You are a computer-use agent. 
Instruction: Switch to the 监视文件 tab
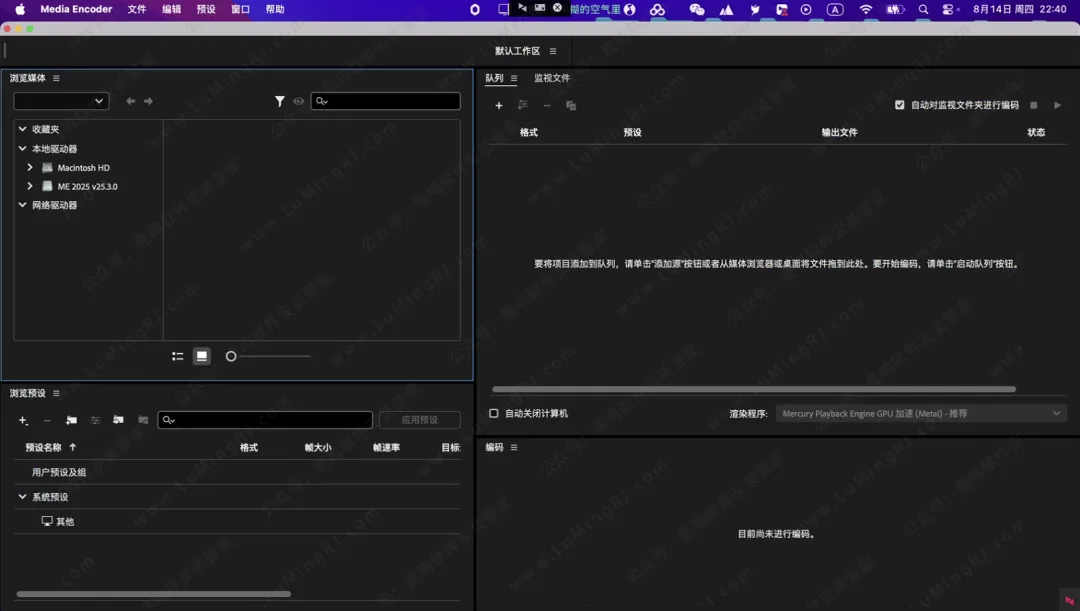[551, 78]
